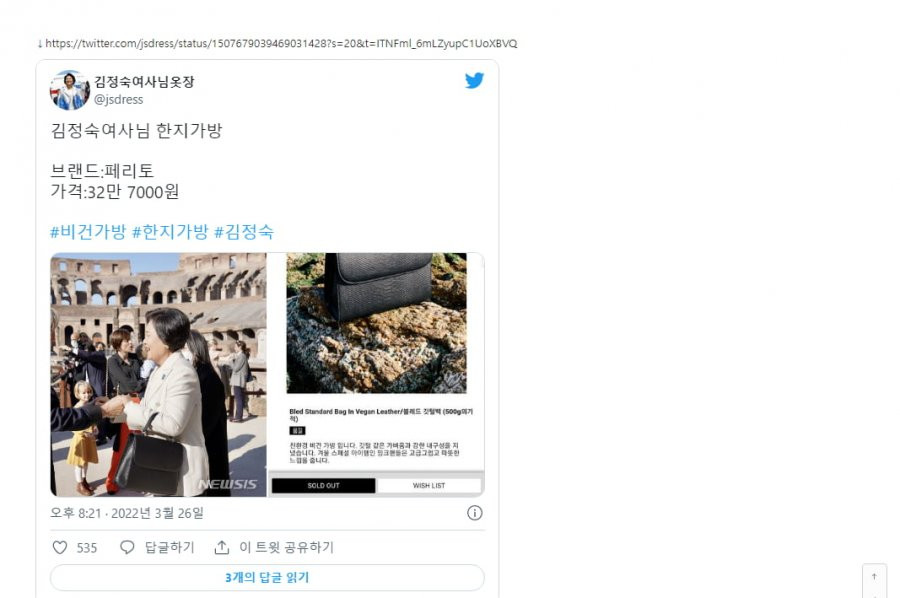Select the #한지가방 hashtag
This screenshot has height=598, width=900.
[170, 232]
